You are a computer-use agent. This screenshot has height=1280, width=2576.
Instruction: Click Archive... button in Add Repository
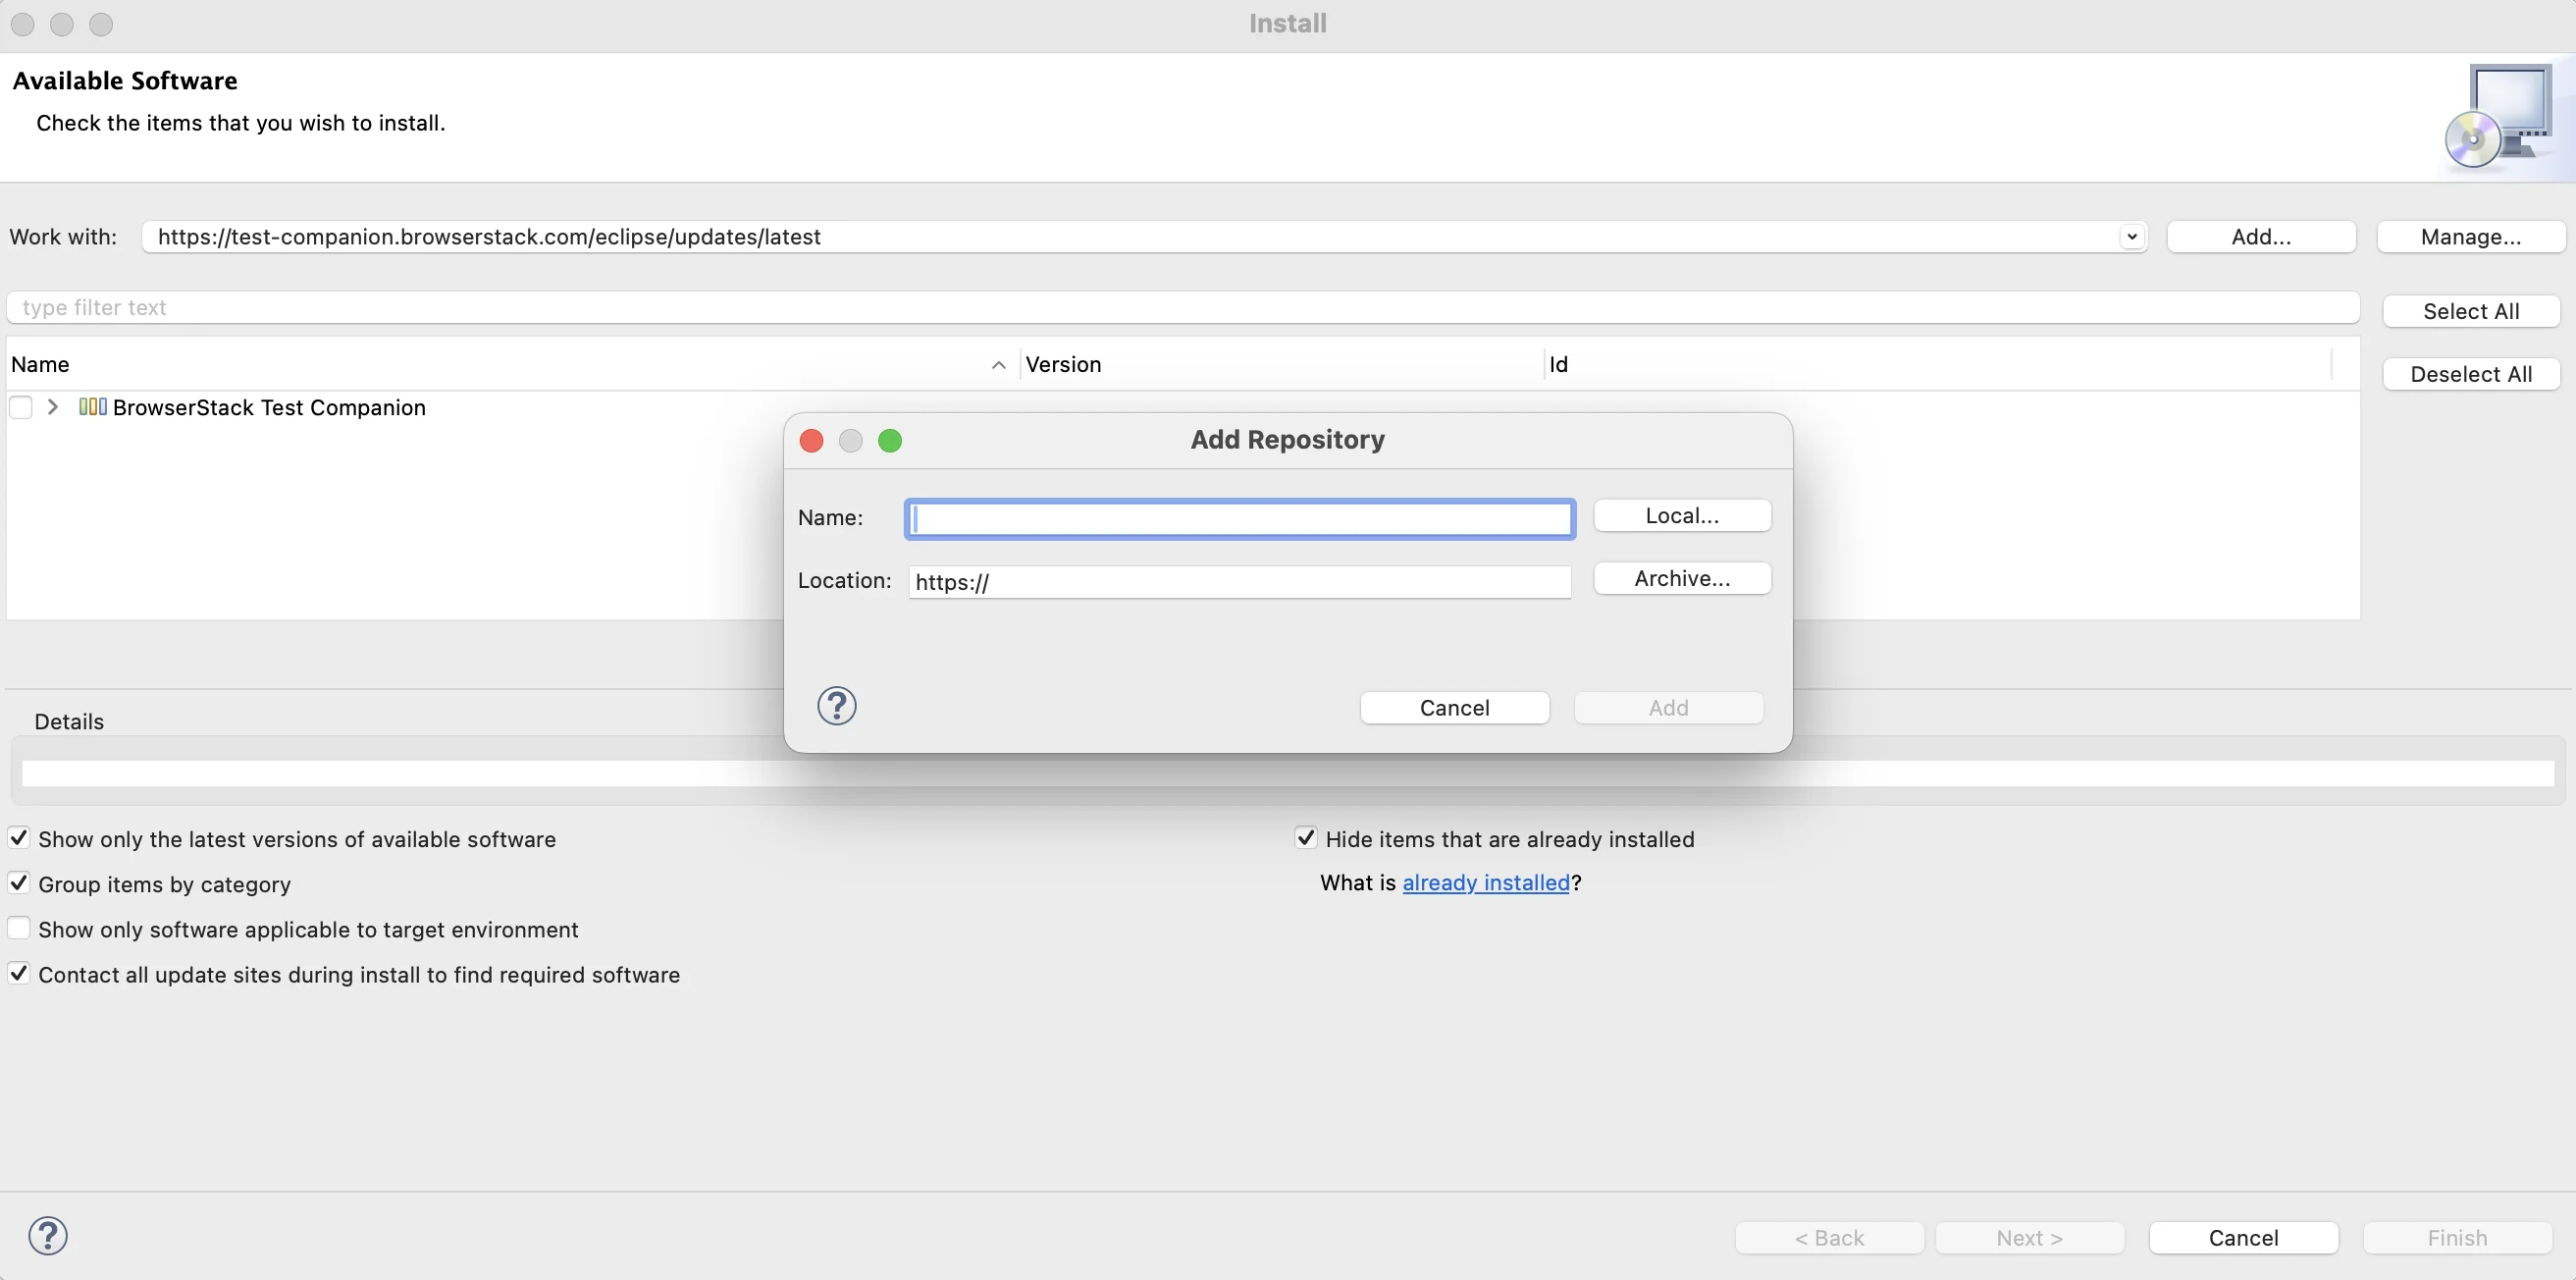point(1682,579)
